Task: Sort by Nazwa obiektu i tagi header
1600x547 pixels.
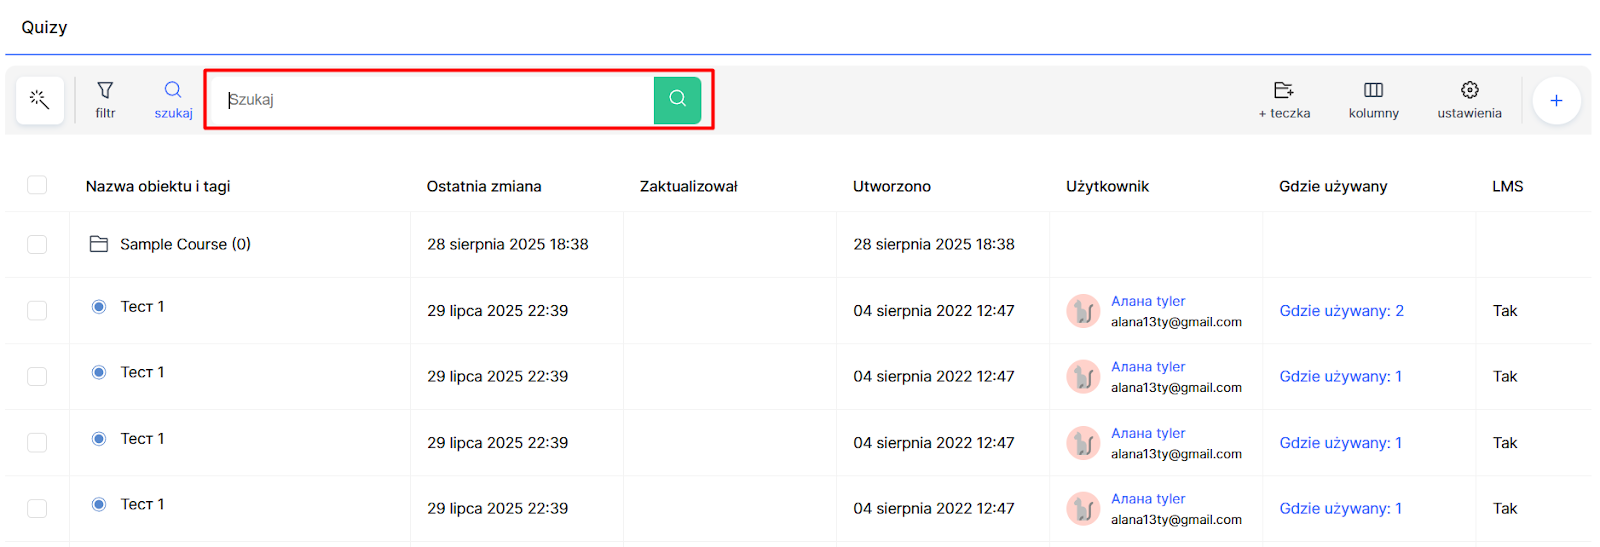Action: pos(158,186)
